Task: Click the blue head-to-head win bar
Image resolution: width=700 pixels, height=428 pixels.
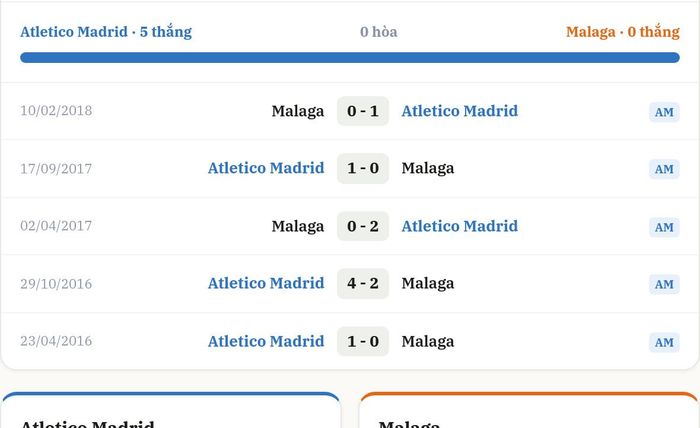Action: (350, 58)
